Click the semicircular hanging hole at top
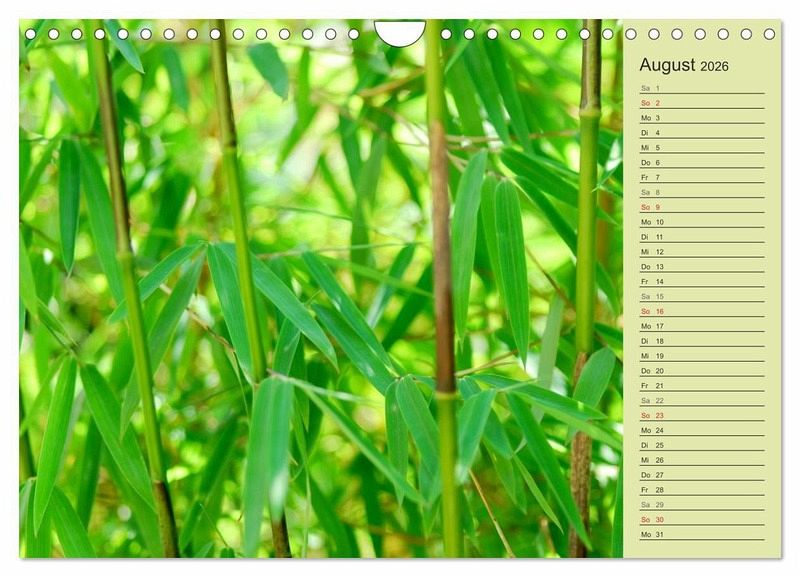This screenshot has width=800, height=577. [399, 32]
